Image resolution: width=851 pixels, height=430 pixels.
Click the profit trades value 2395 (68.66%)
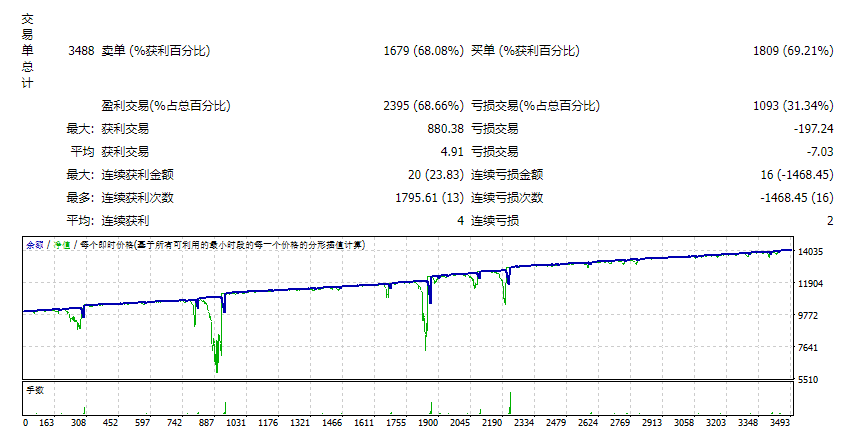point(423,105)
